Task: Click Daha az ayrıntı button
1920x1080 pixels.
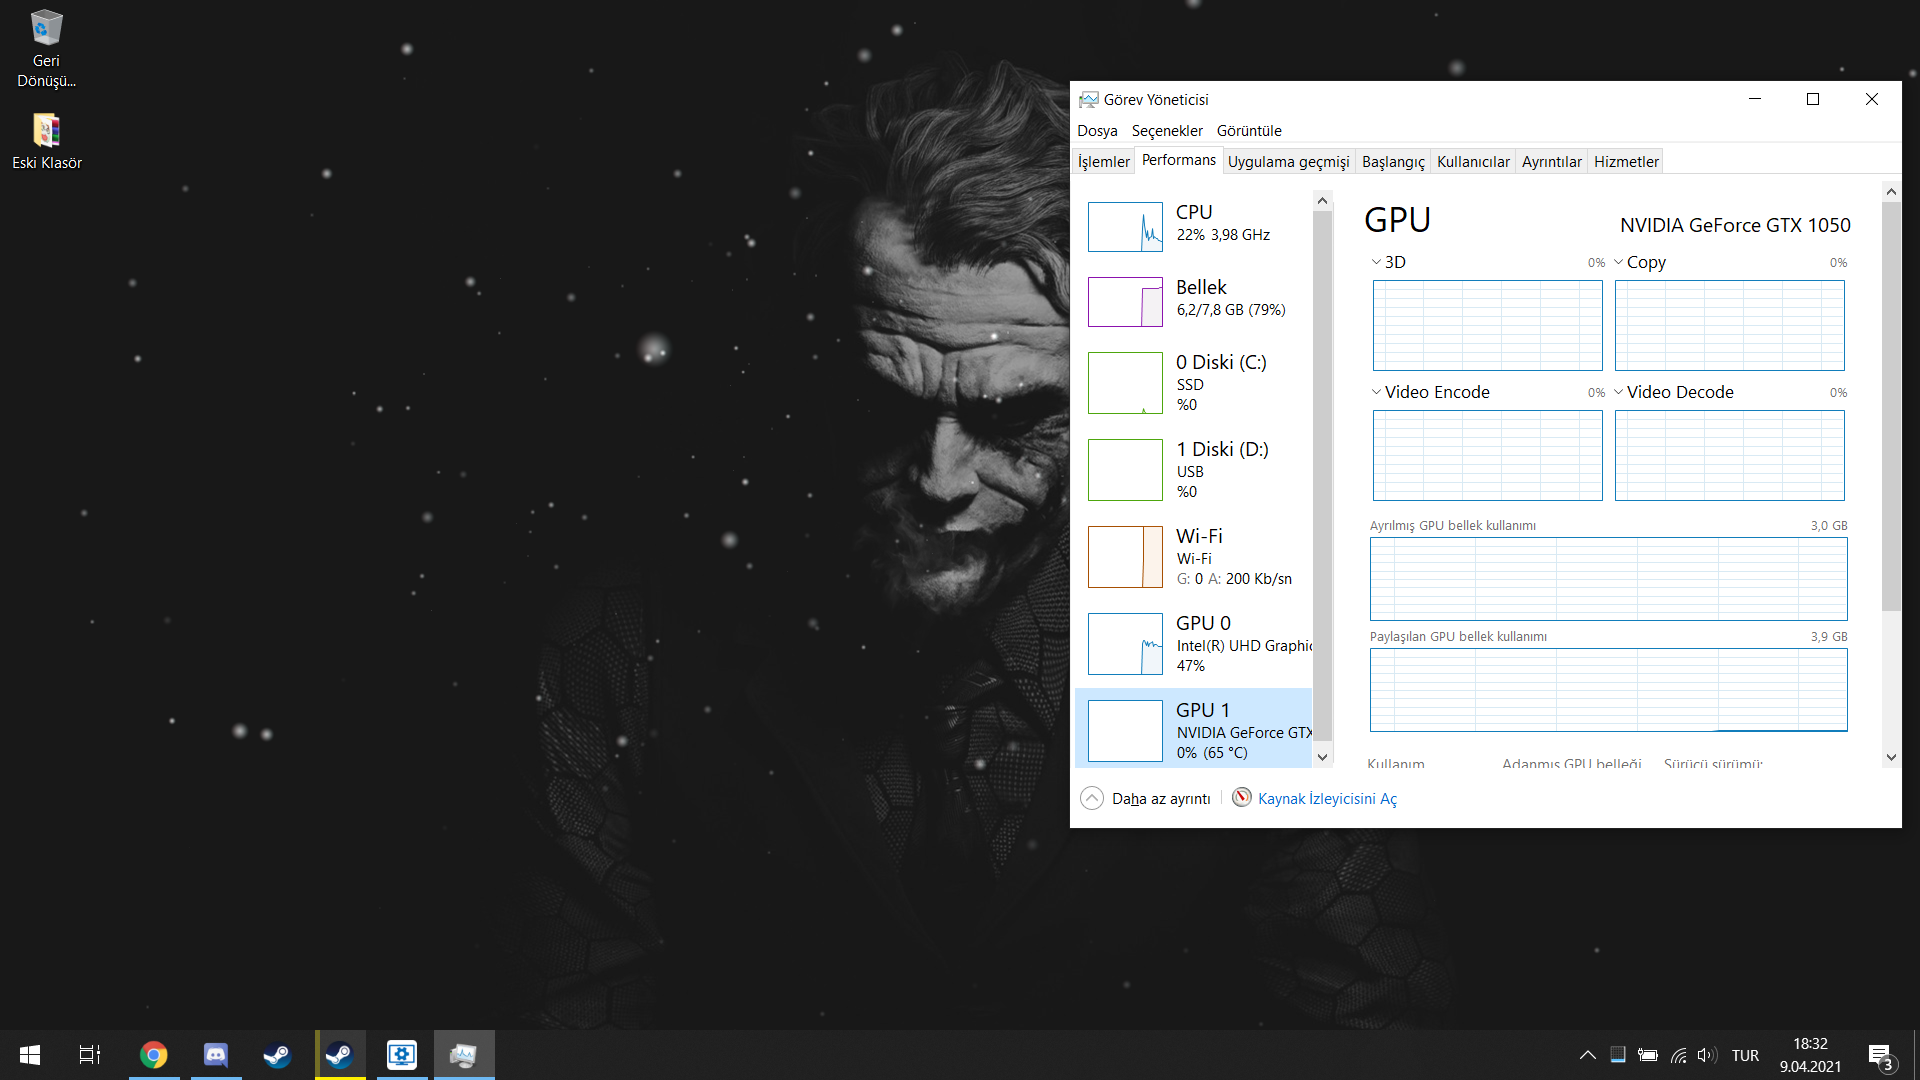Action: [x=1146, y=798]
